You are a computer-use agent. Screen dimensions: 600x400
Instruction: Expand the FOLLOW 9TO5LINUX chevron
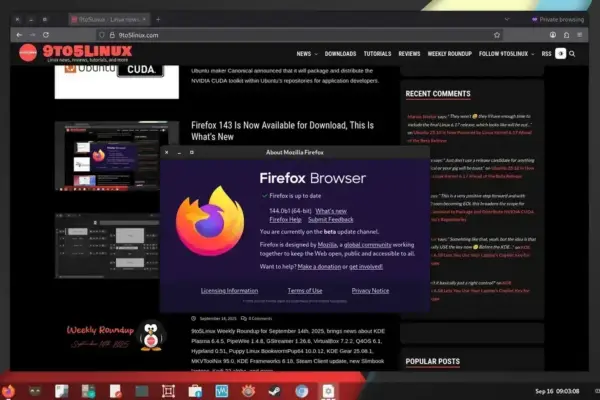533,54
